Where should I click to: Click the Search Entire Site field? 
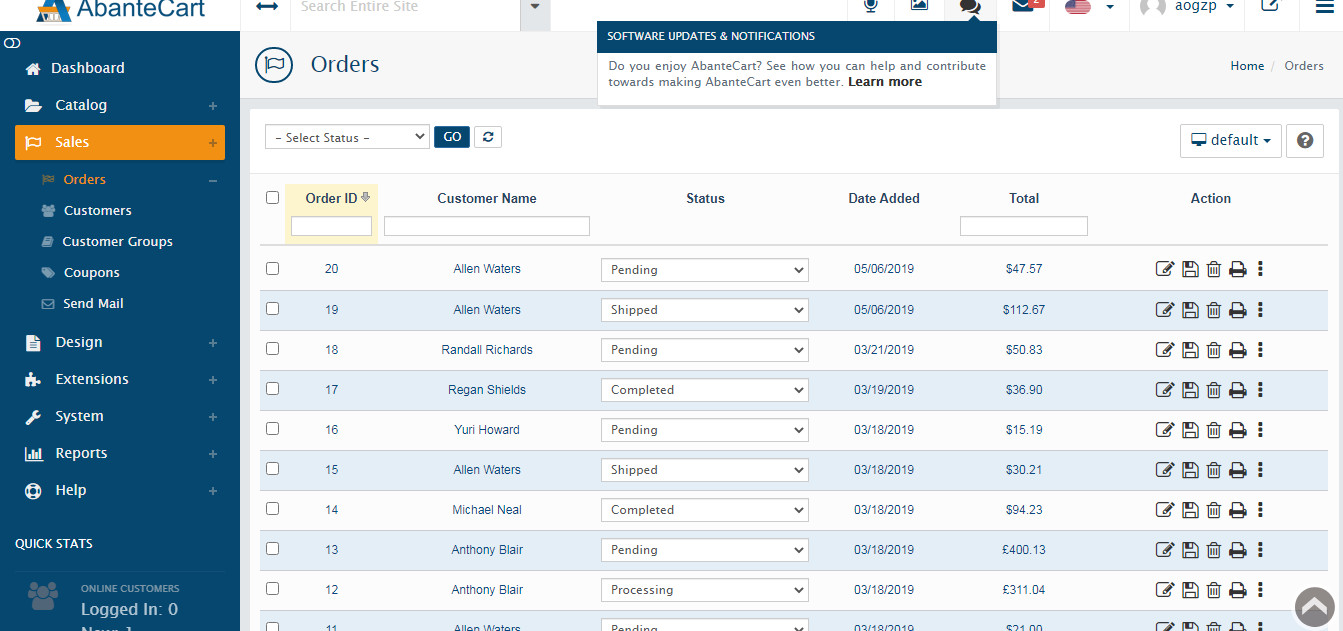(x=405, y=7)
